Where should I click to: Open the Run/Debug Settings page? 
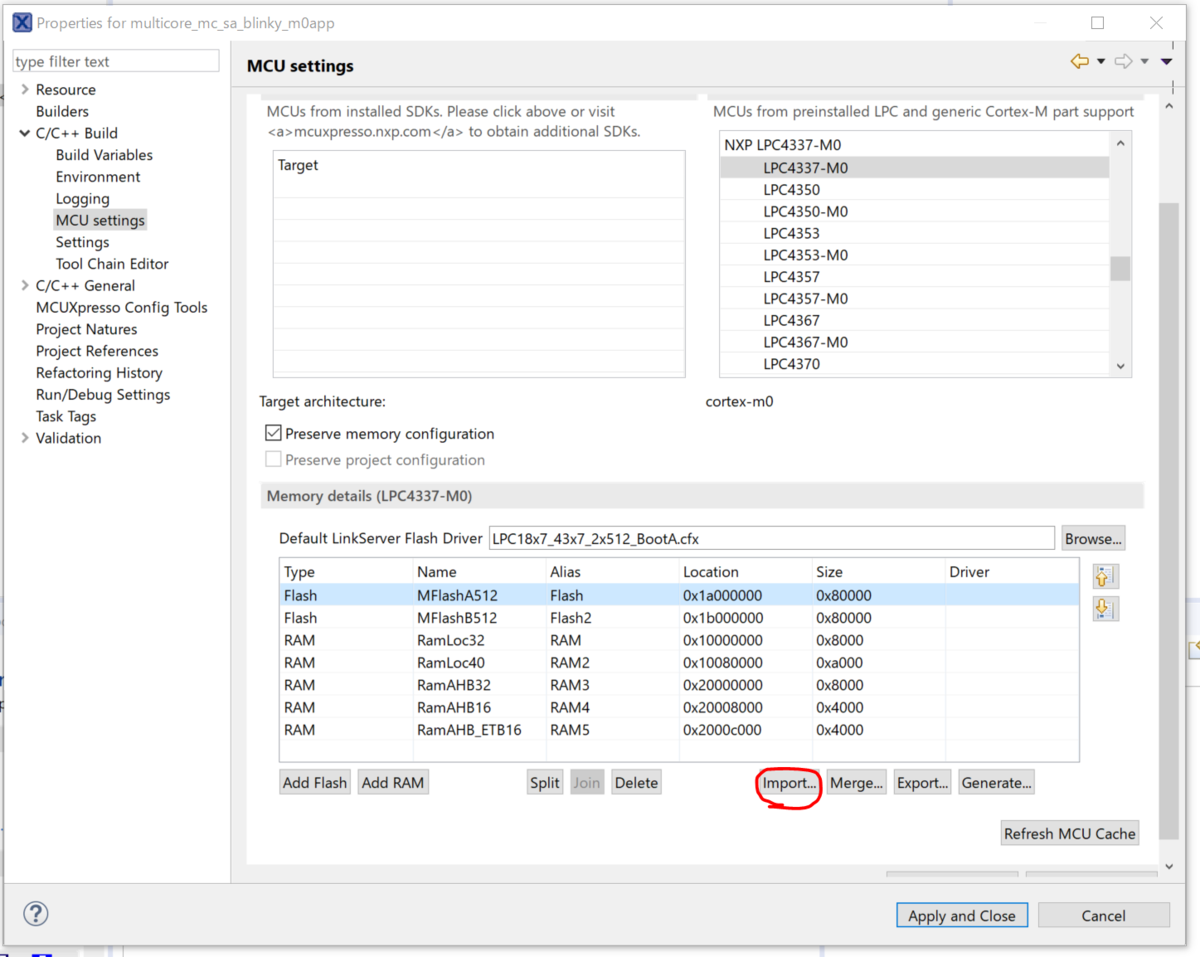pyautogui.click(x=103, y=395)
